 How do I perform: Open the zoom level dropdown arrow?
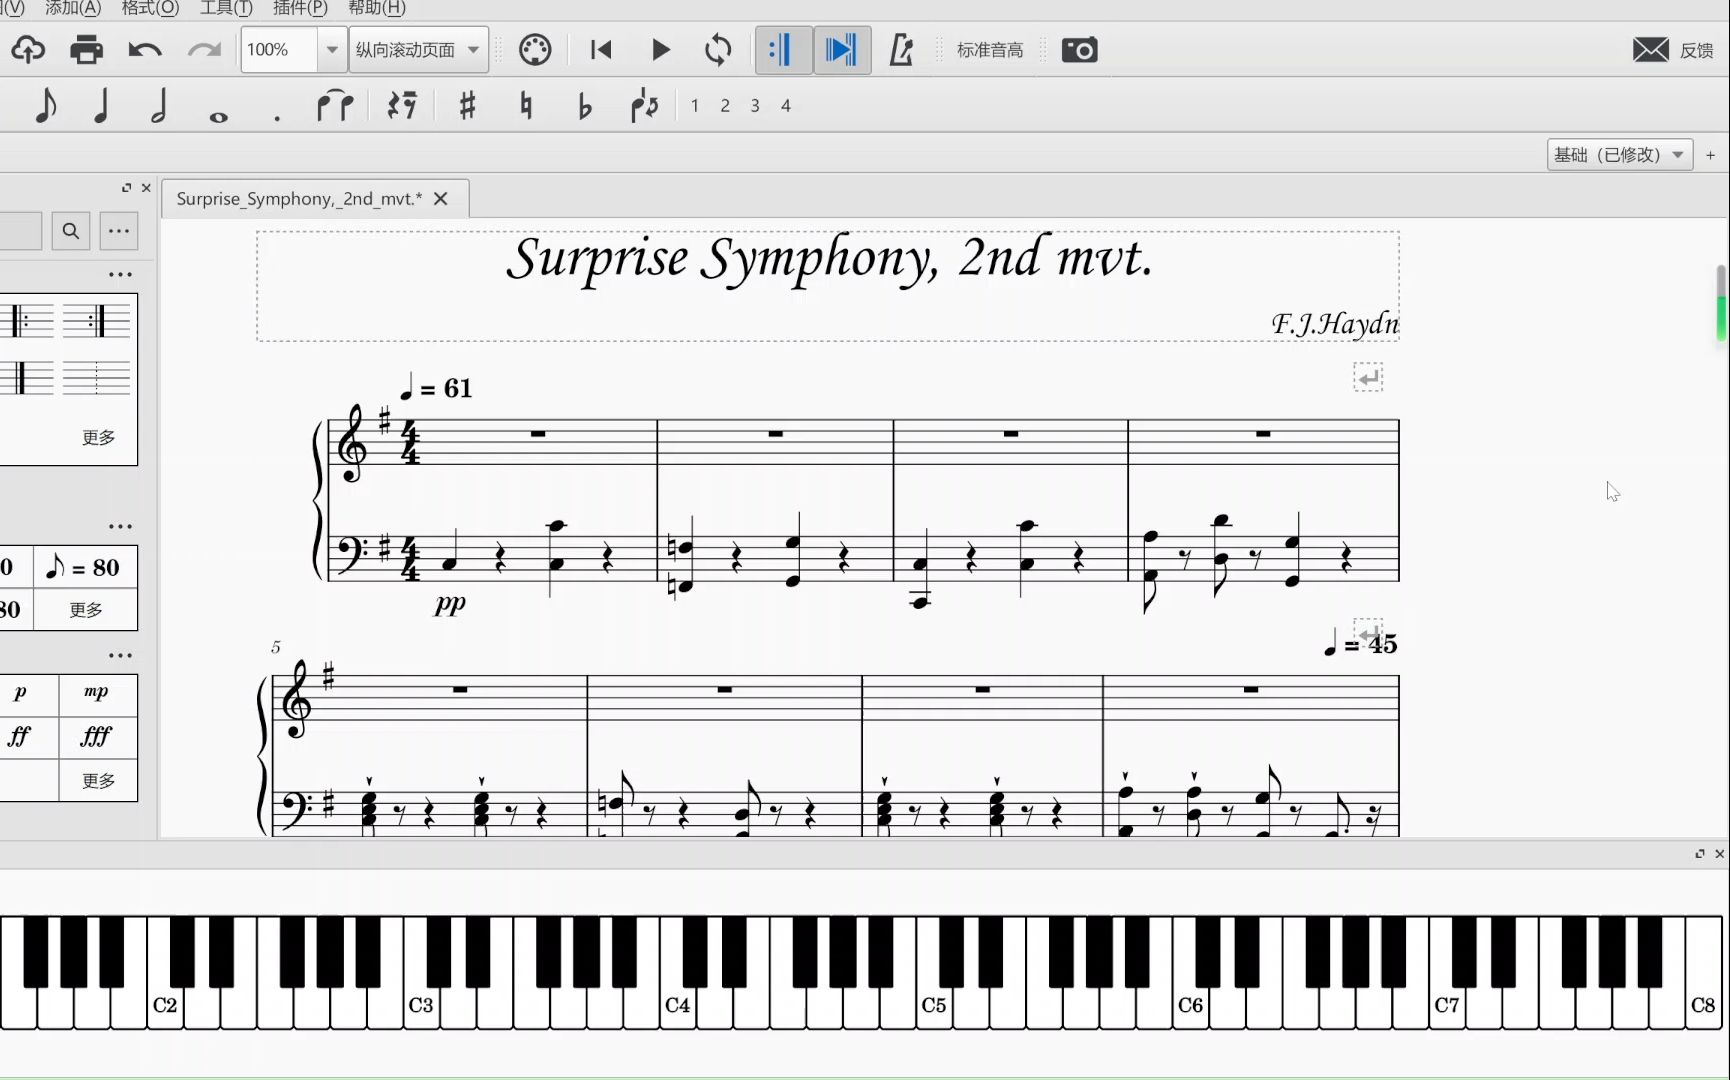coord(332,49)
